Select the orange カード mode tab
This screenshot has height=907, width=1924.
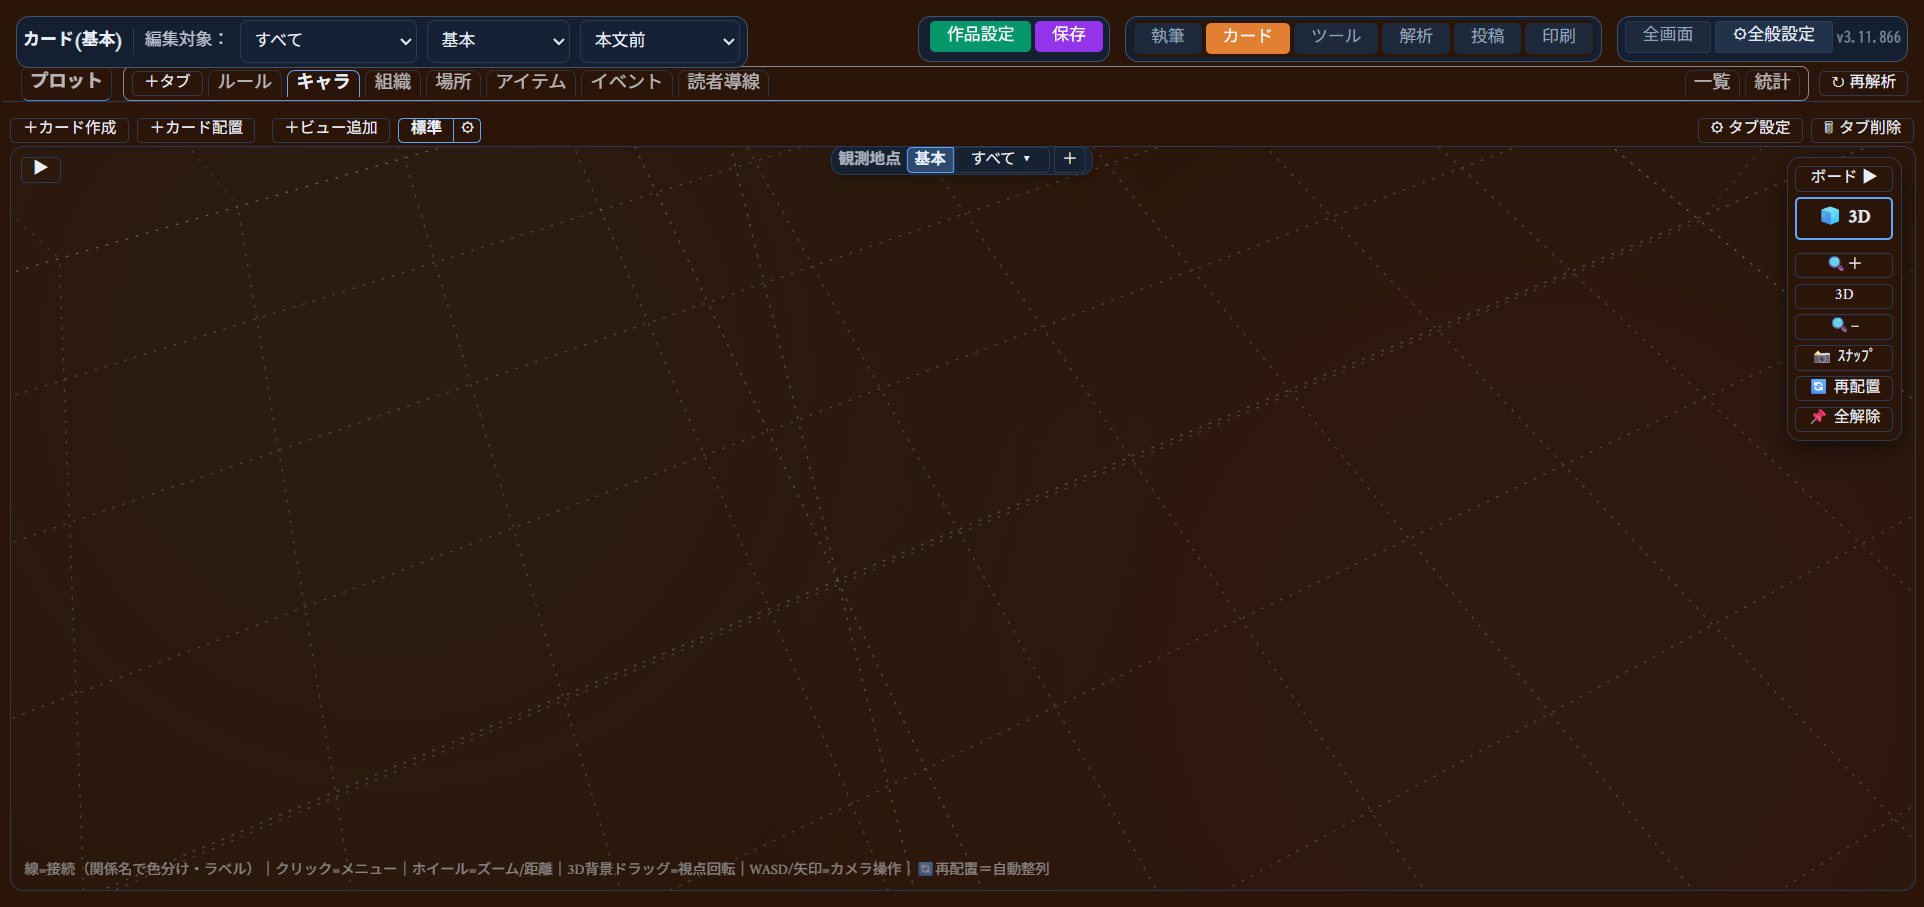(x=1247, y=37)
